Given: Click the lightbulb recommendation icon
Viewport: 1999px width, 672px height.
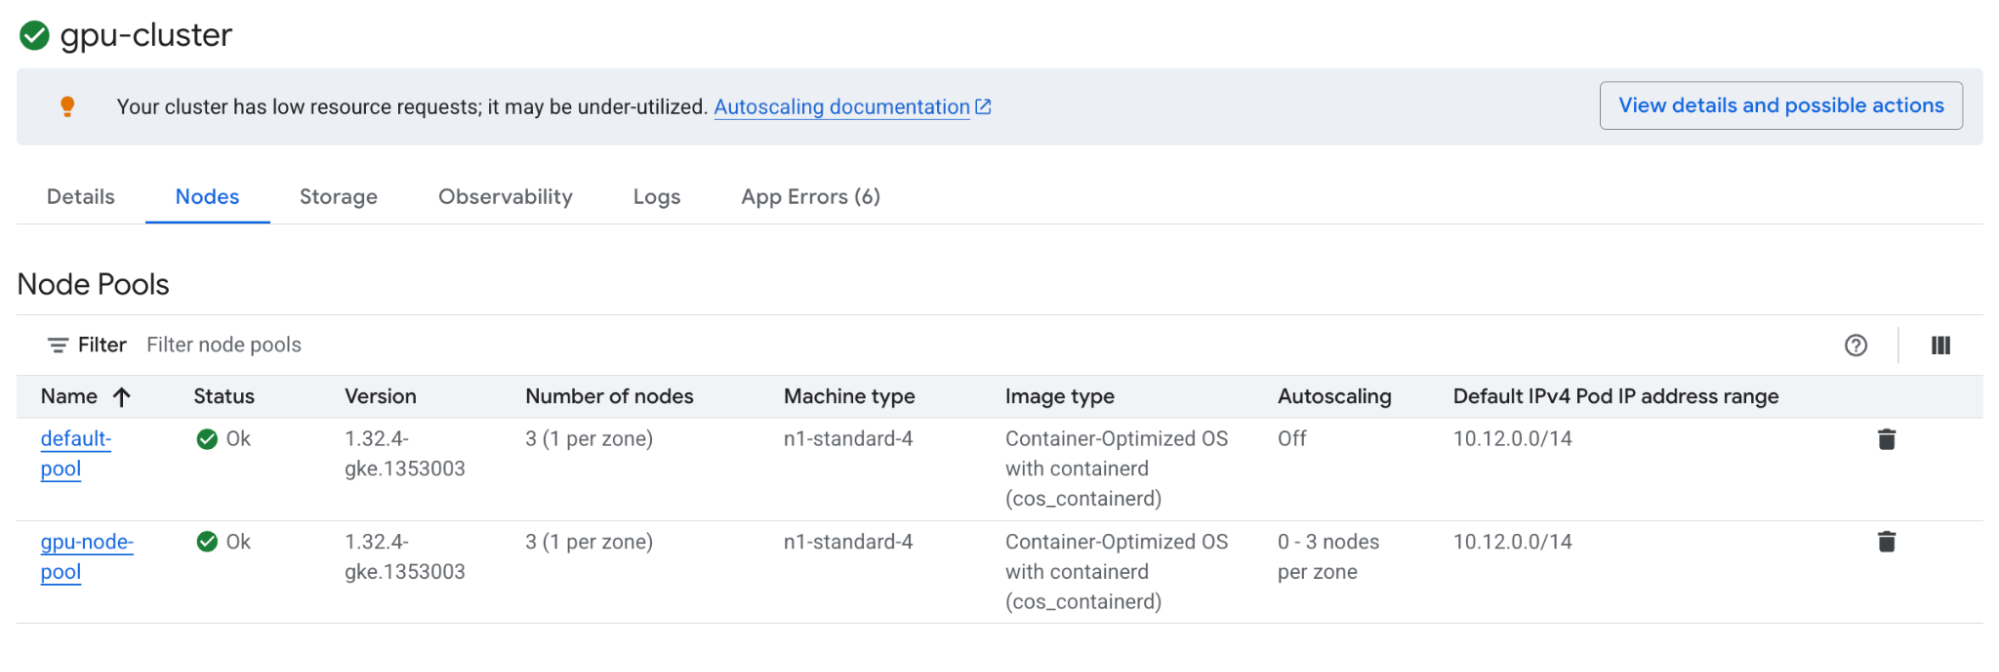Looking at the screenshot, I should (67, 106).
